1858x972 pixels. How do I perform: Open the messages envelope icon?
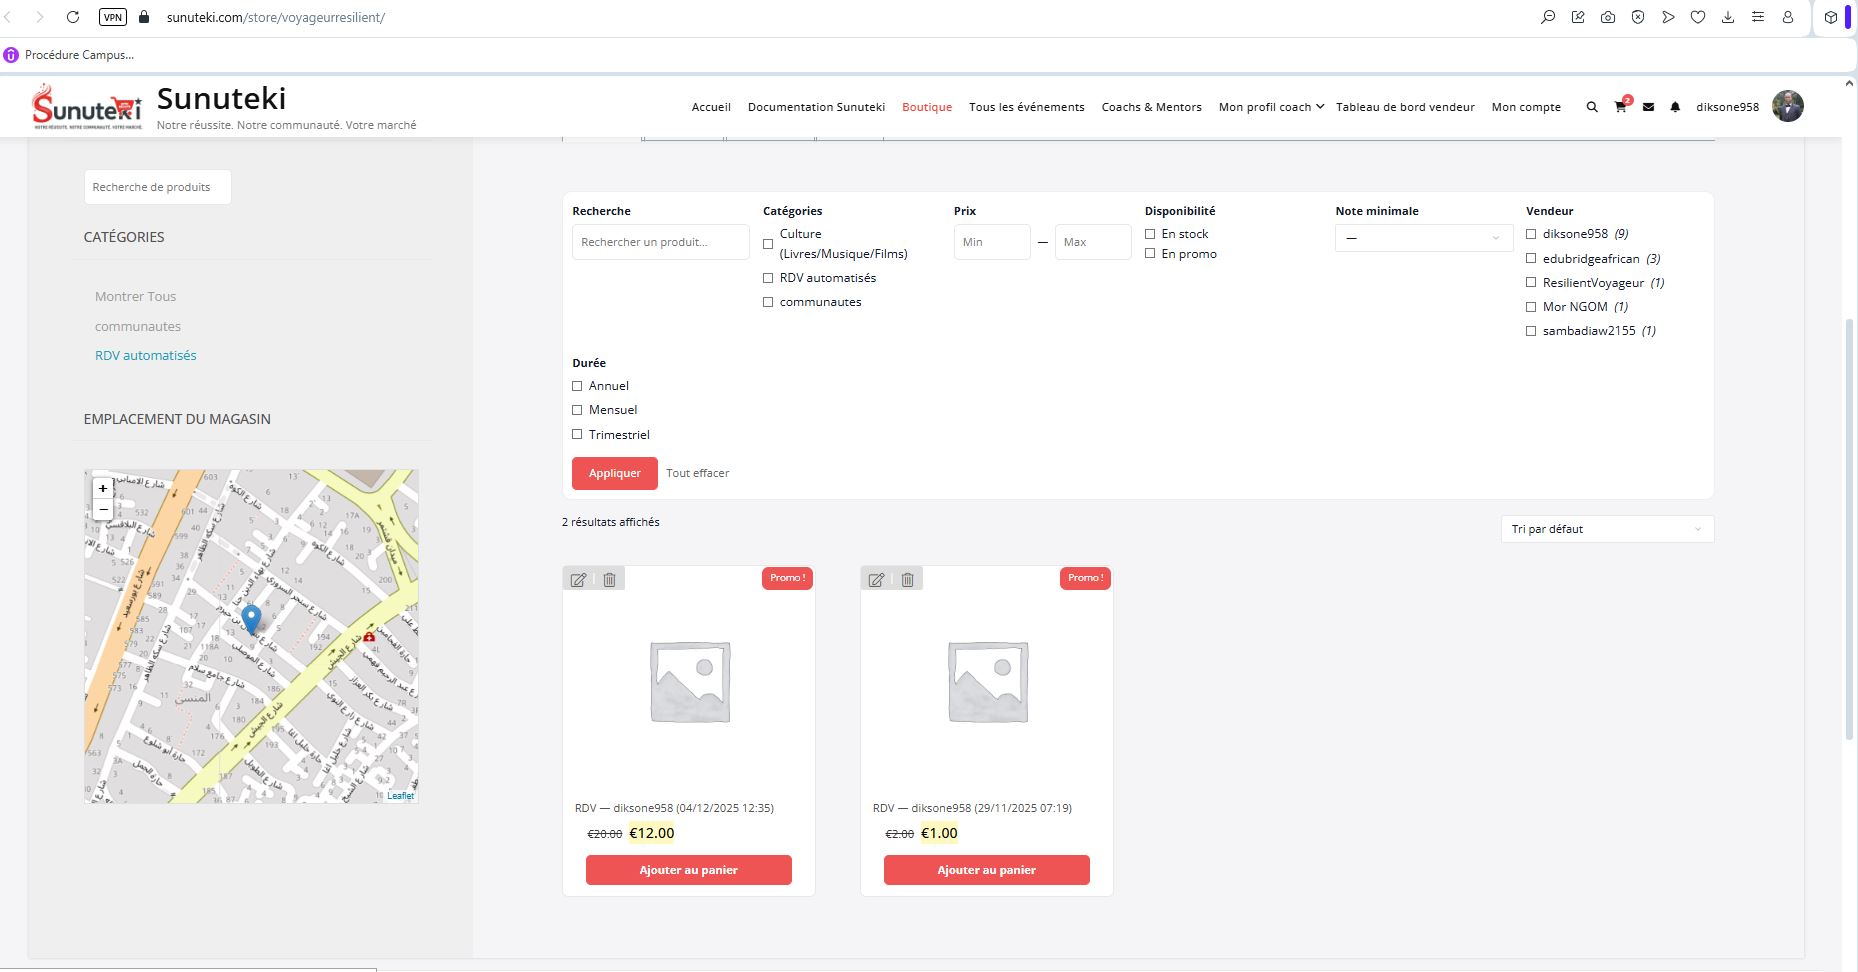[1648, 107]
